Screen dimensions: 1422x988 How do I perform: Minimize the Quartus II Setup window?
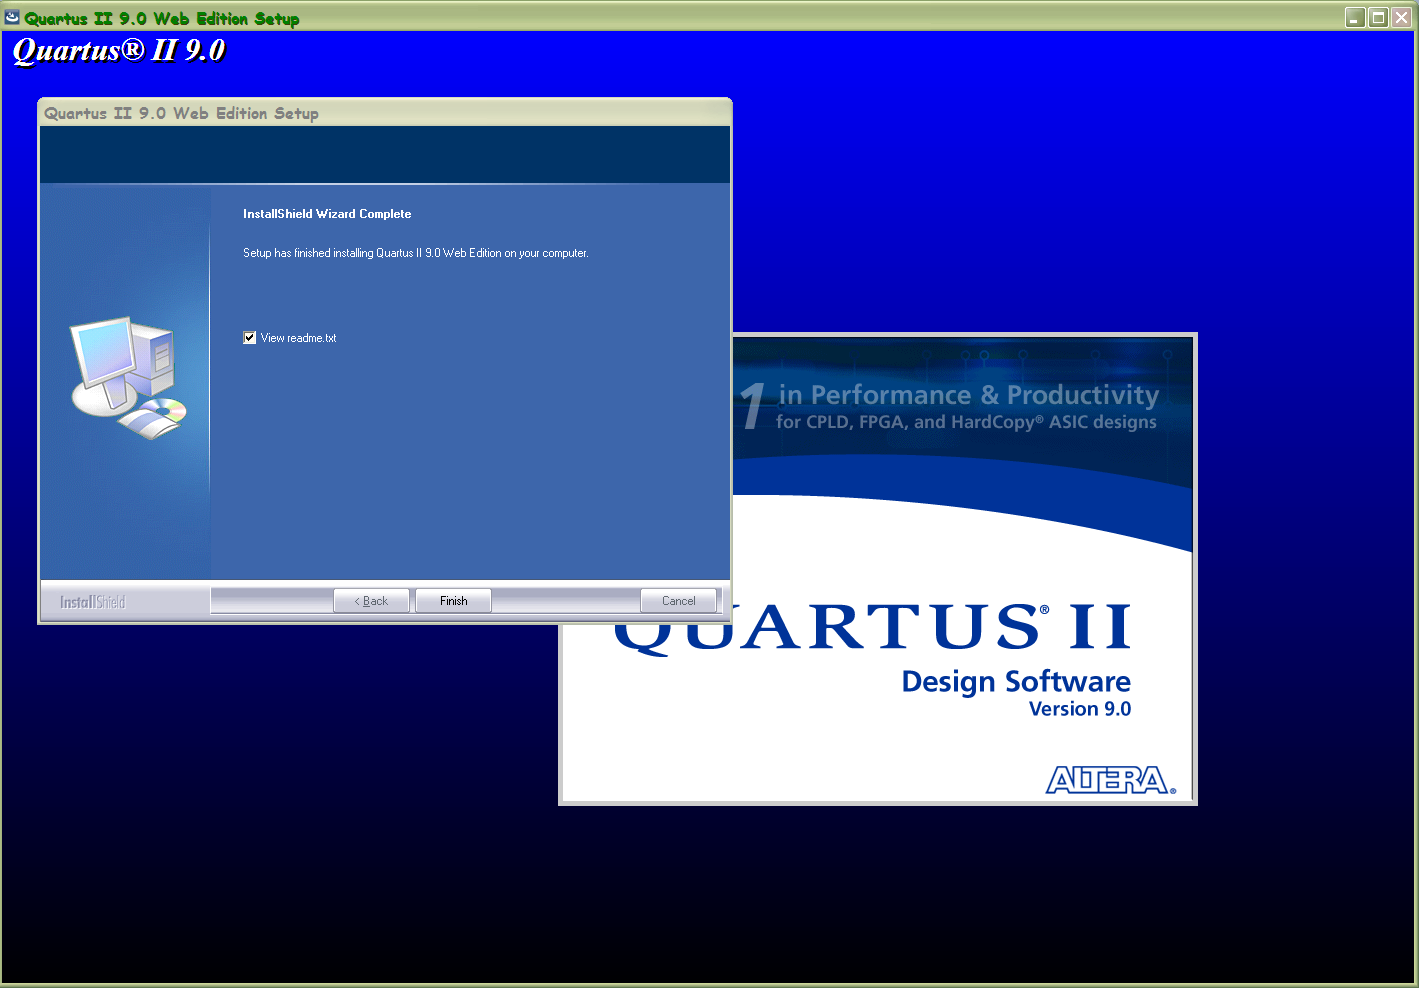[1355, 17]
